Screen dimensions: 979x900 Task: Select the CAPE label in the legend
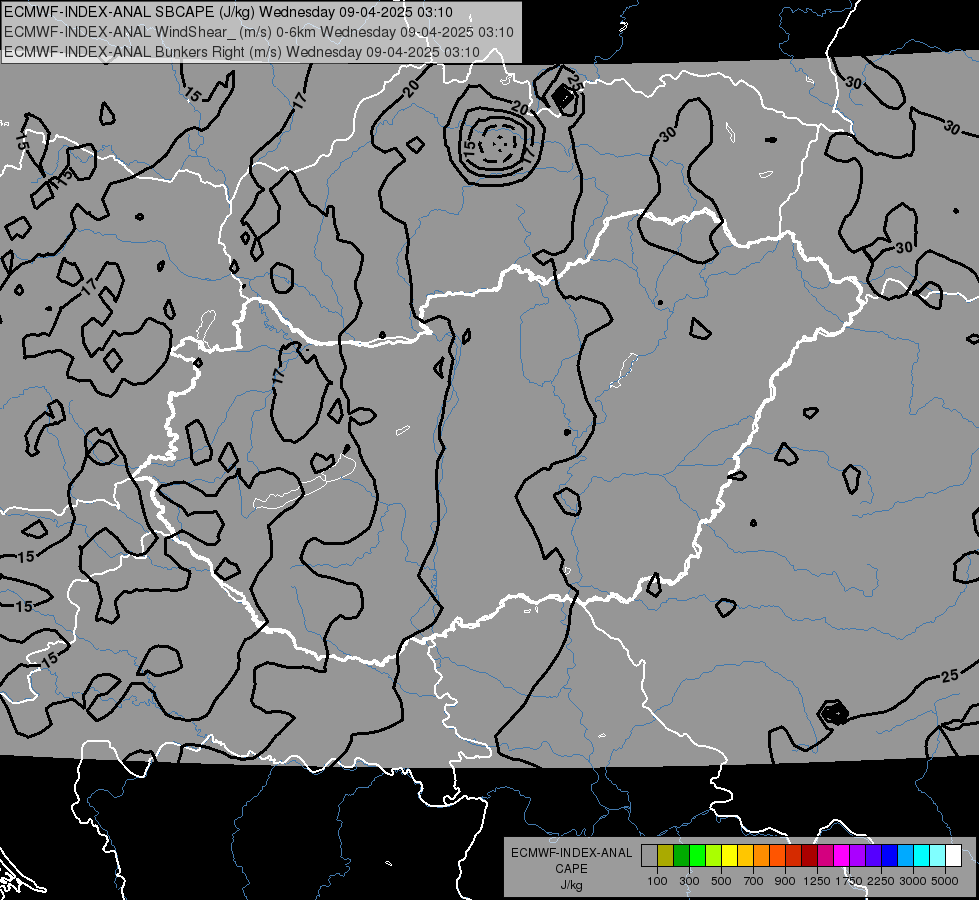point(571,868)
